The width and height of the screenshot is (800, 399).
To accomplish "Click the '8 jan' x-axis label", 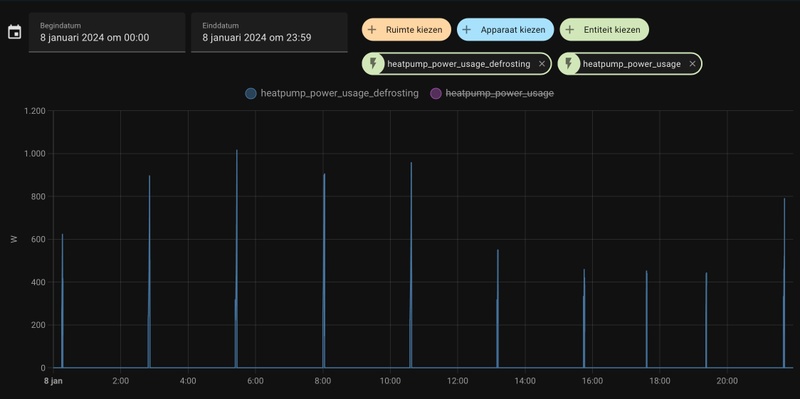I will point(53,381).
